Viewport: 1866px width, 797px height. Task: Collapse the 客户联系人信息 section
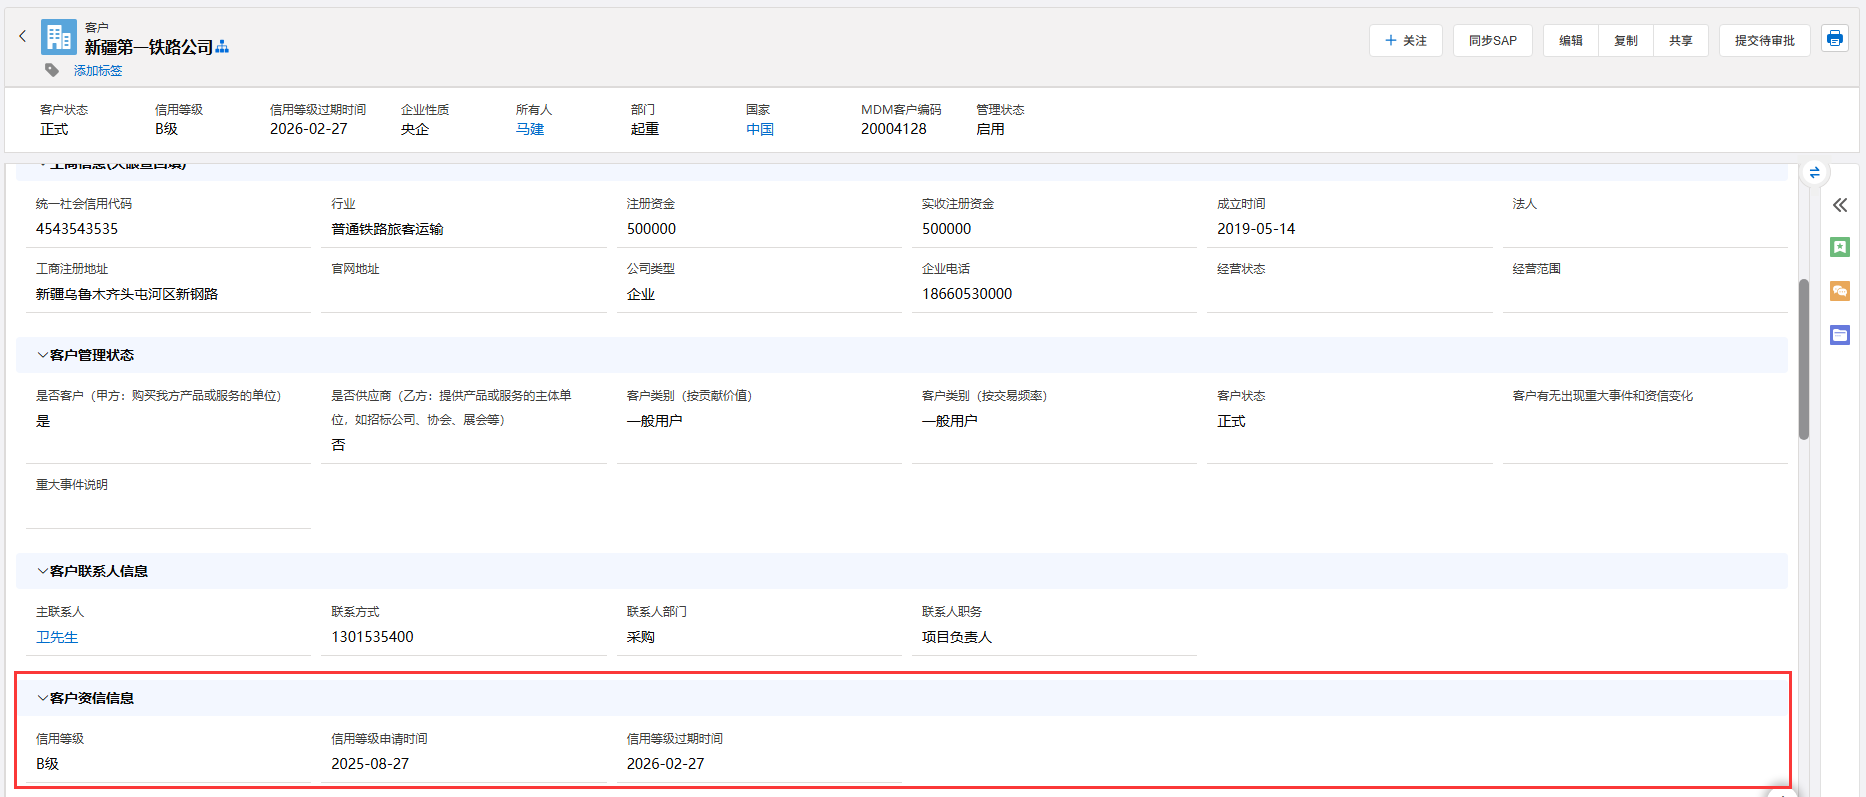(x=43, y=571)
